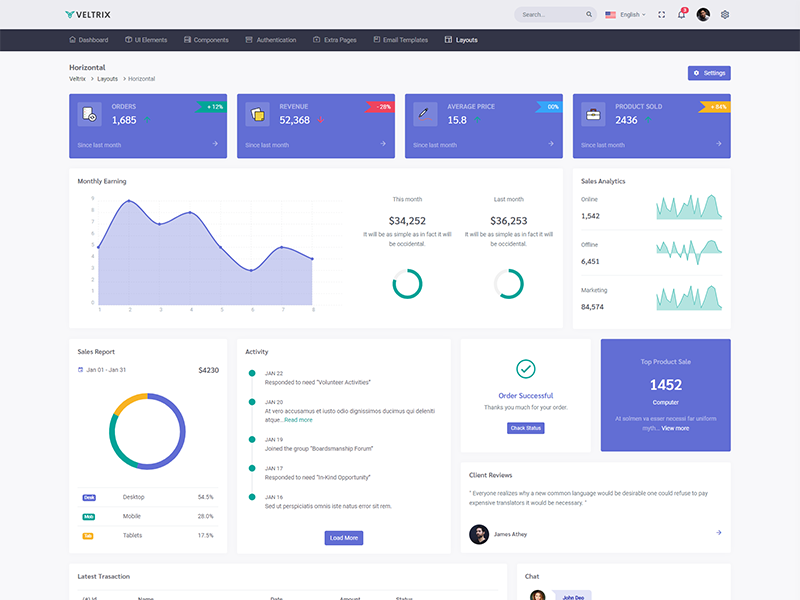The height and width of the screenshot is (600, 800).
Task: Open the user avatar menu
Action: (x=703, y=15)
